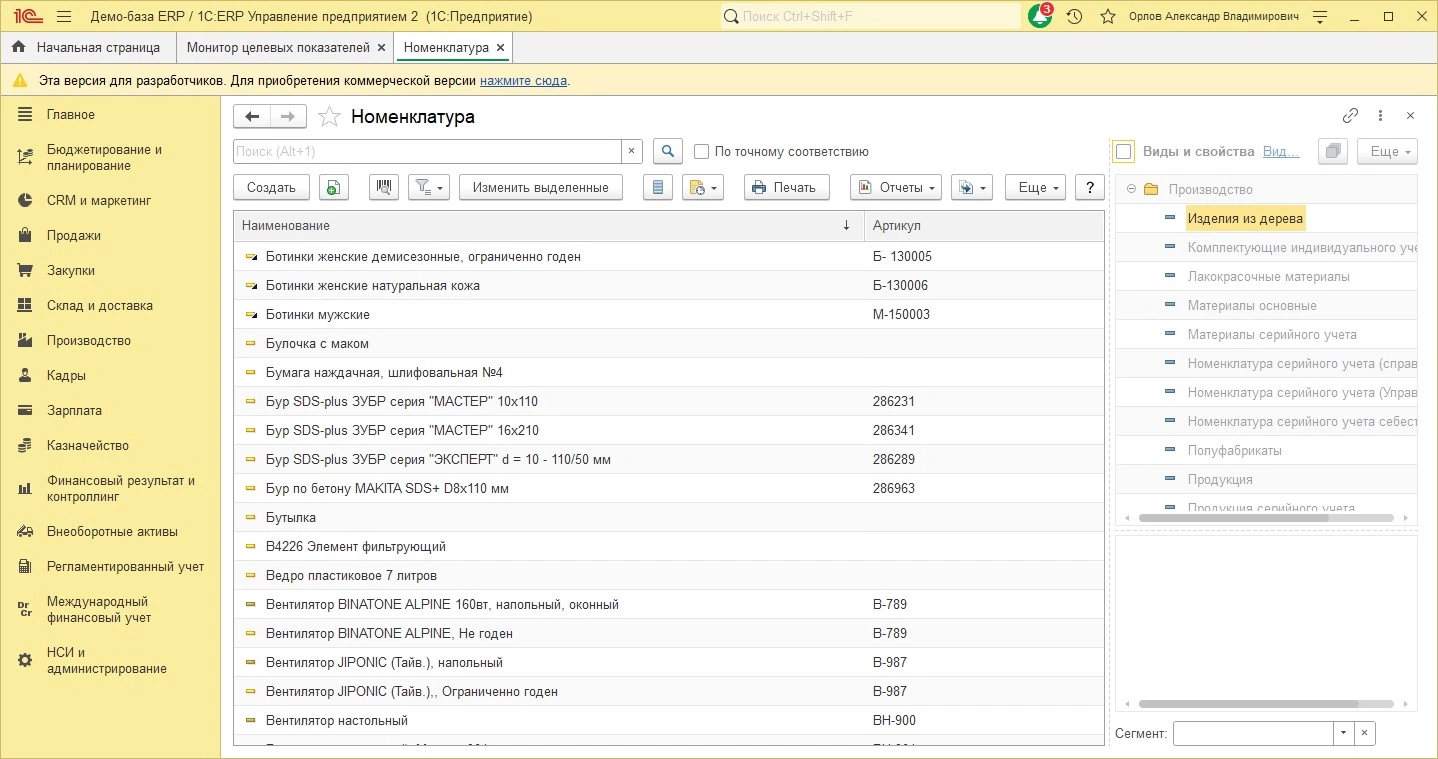Open the Сегмент combo box arrow

point(1343,733)
